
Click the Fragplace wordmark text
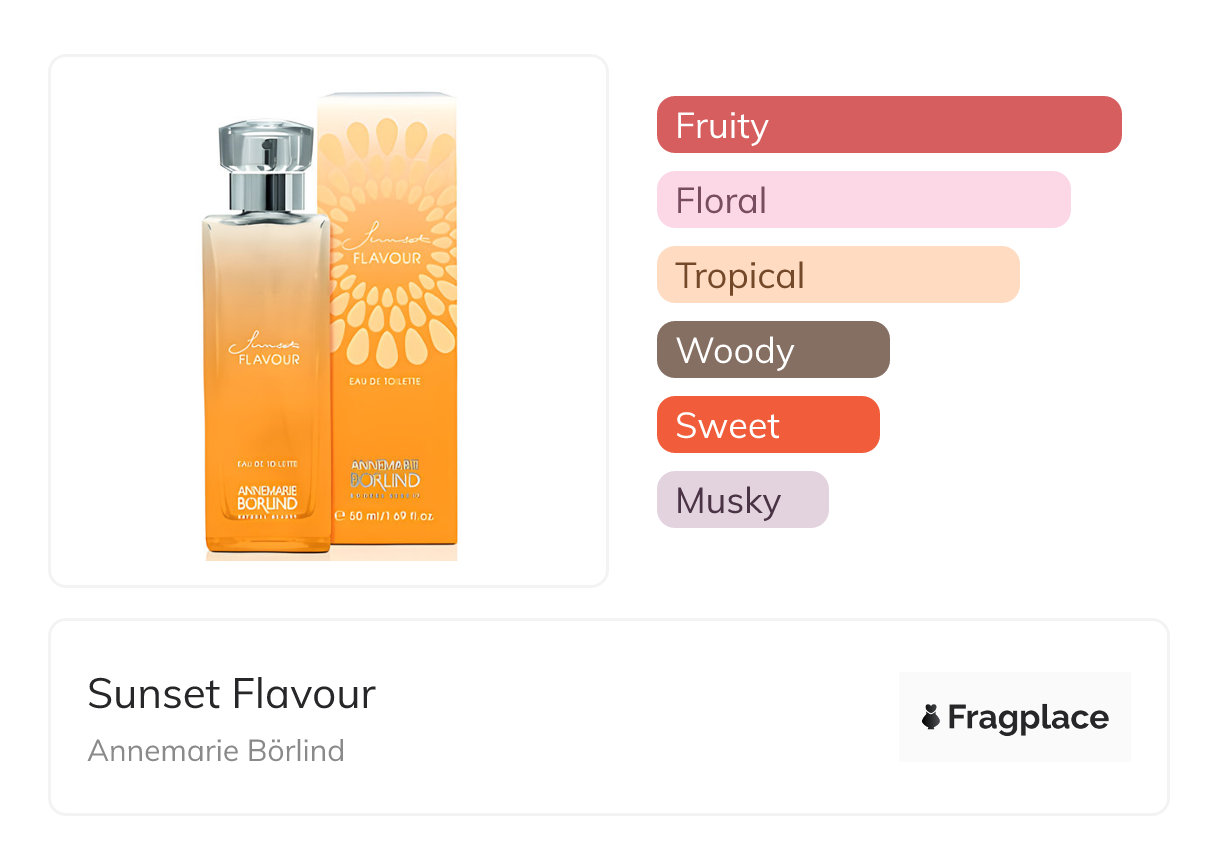(x=1028, y=717)
